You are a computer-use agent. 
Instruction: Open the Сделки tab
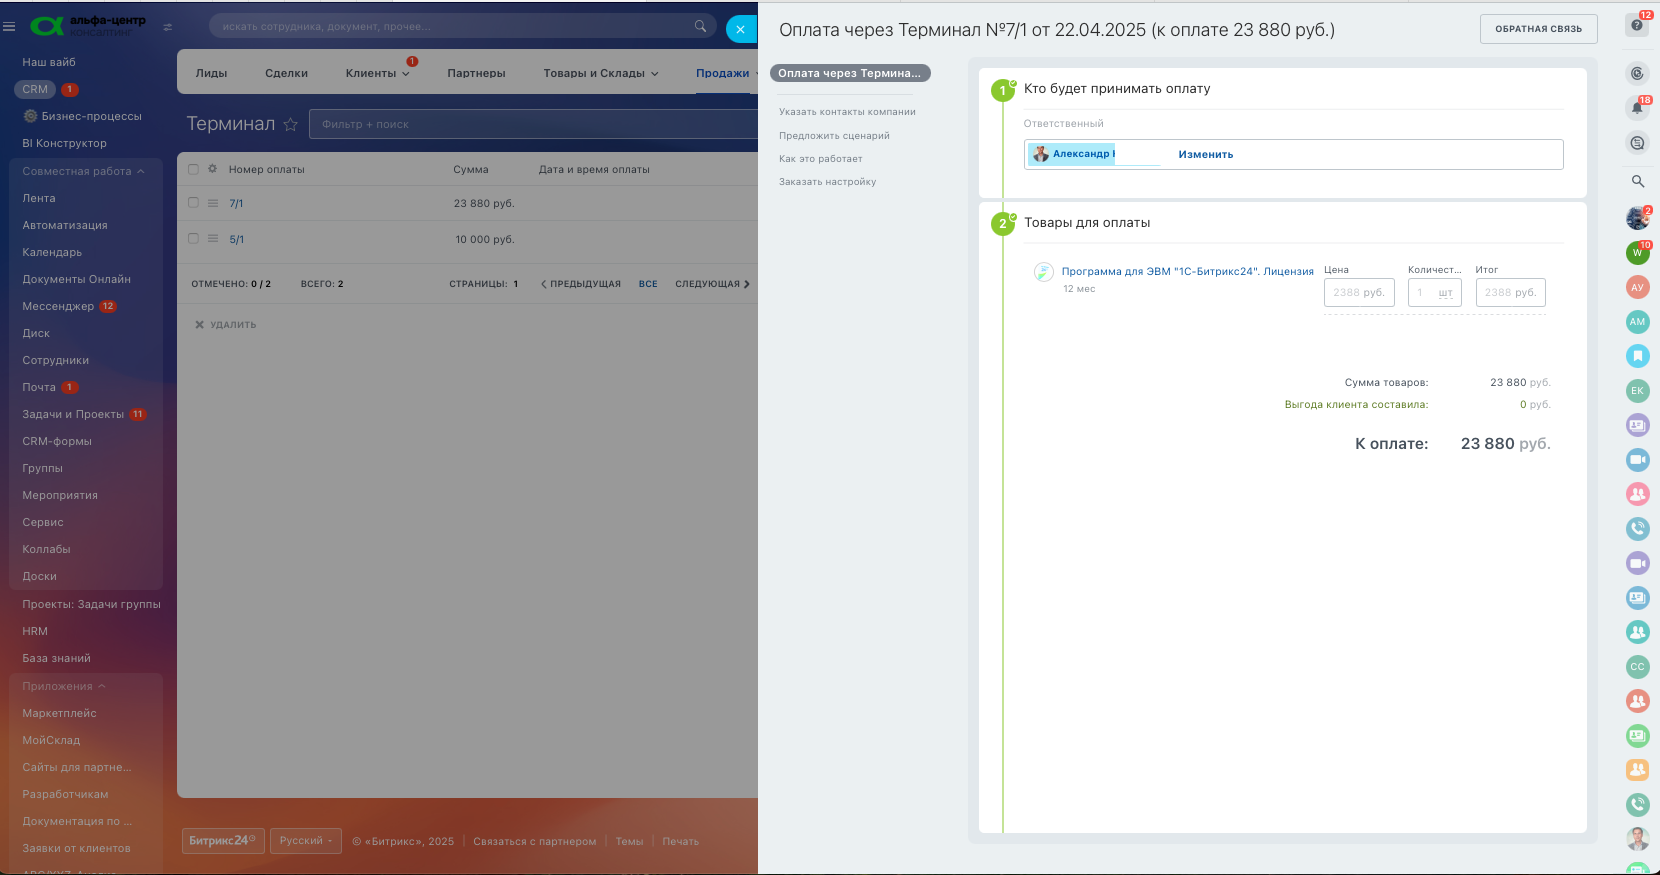coord(286,73)
